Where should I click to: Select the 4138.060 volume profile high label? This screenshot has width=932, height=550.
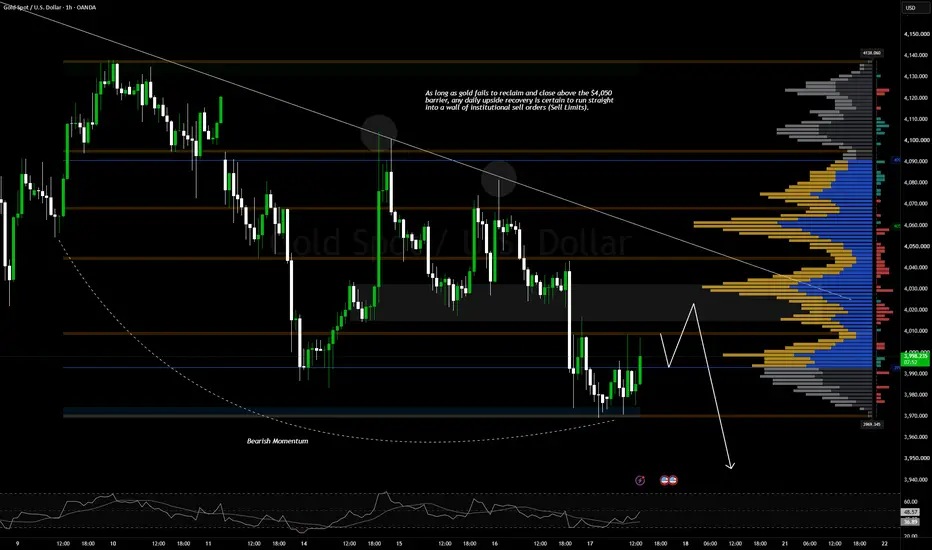[871, 53]
